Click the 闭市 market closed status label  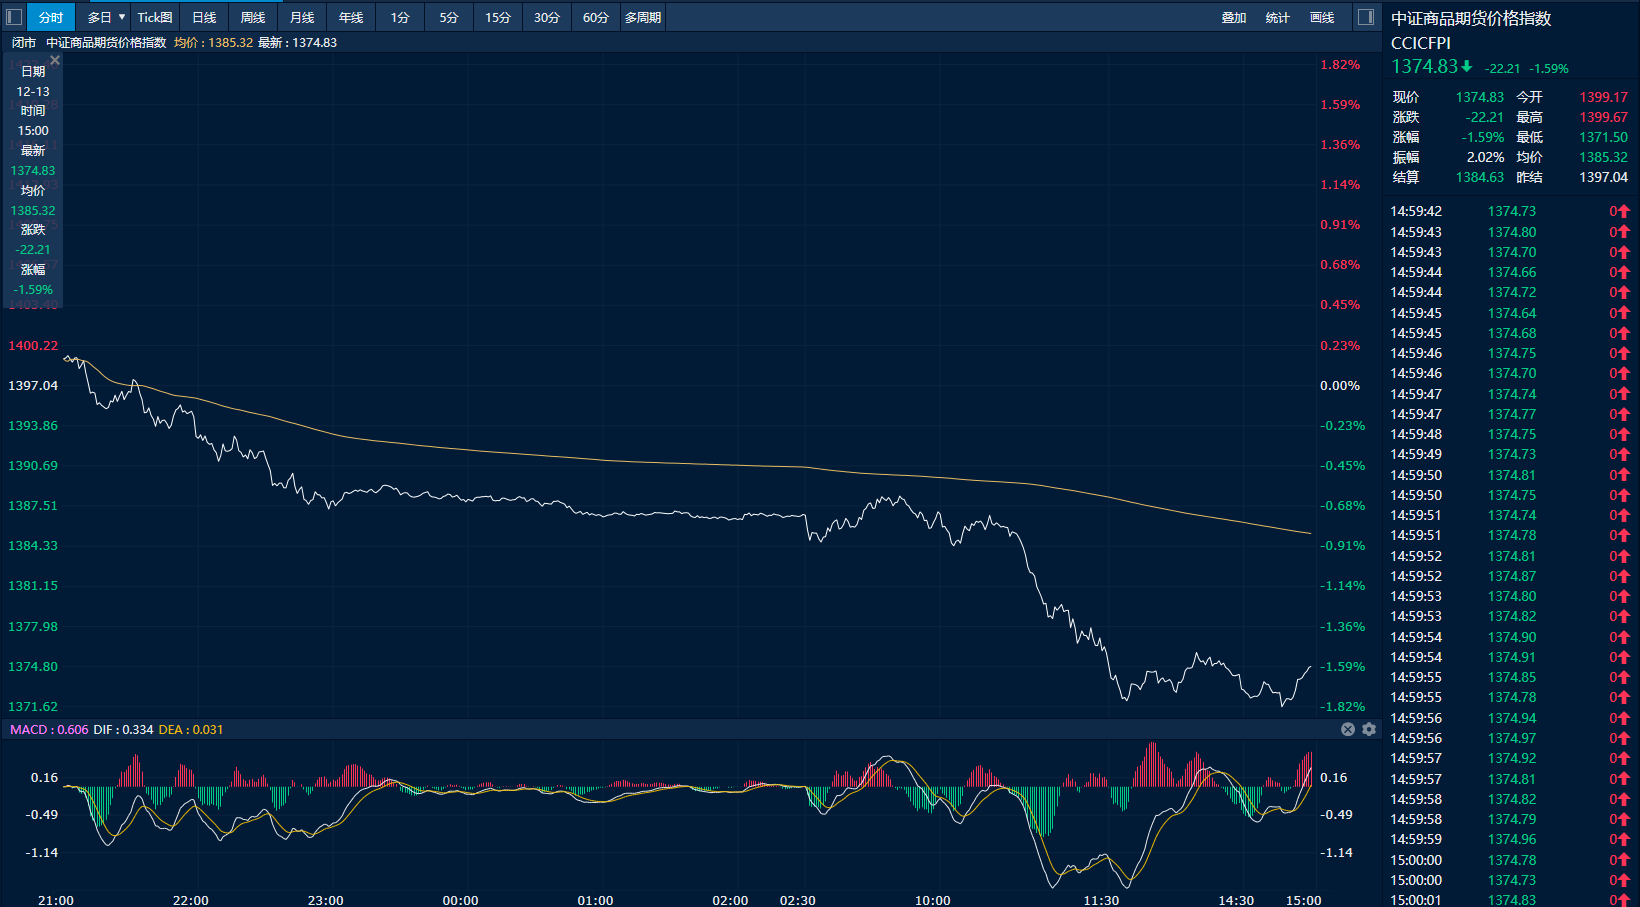24,43
